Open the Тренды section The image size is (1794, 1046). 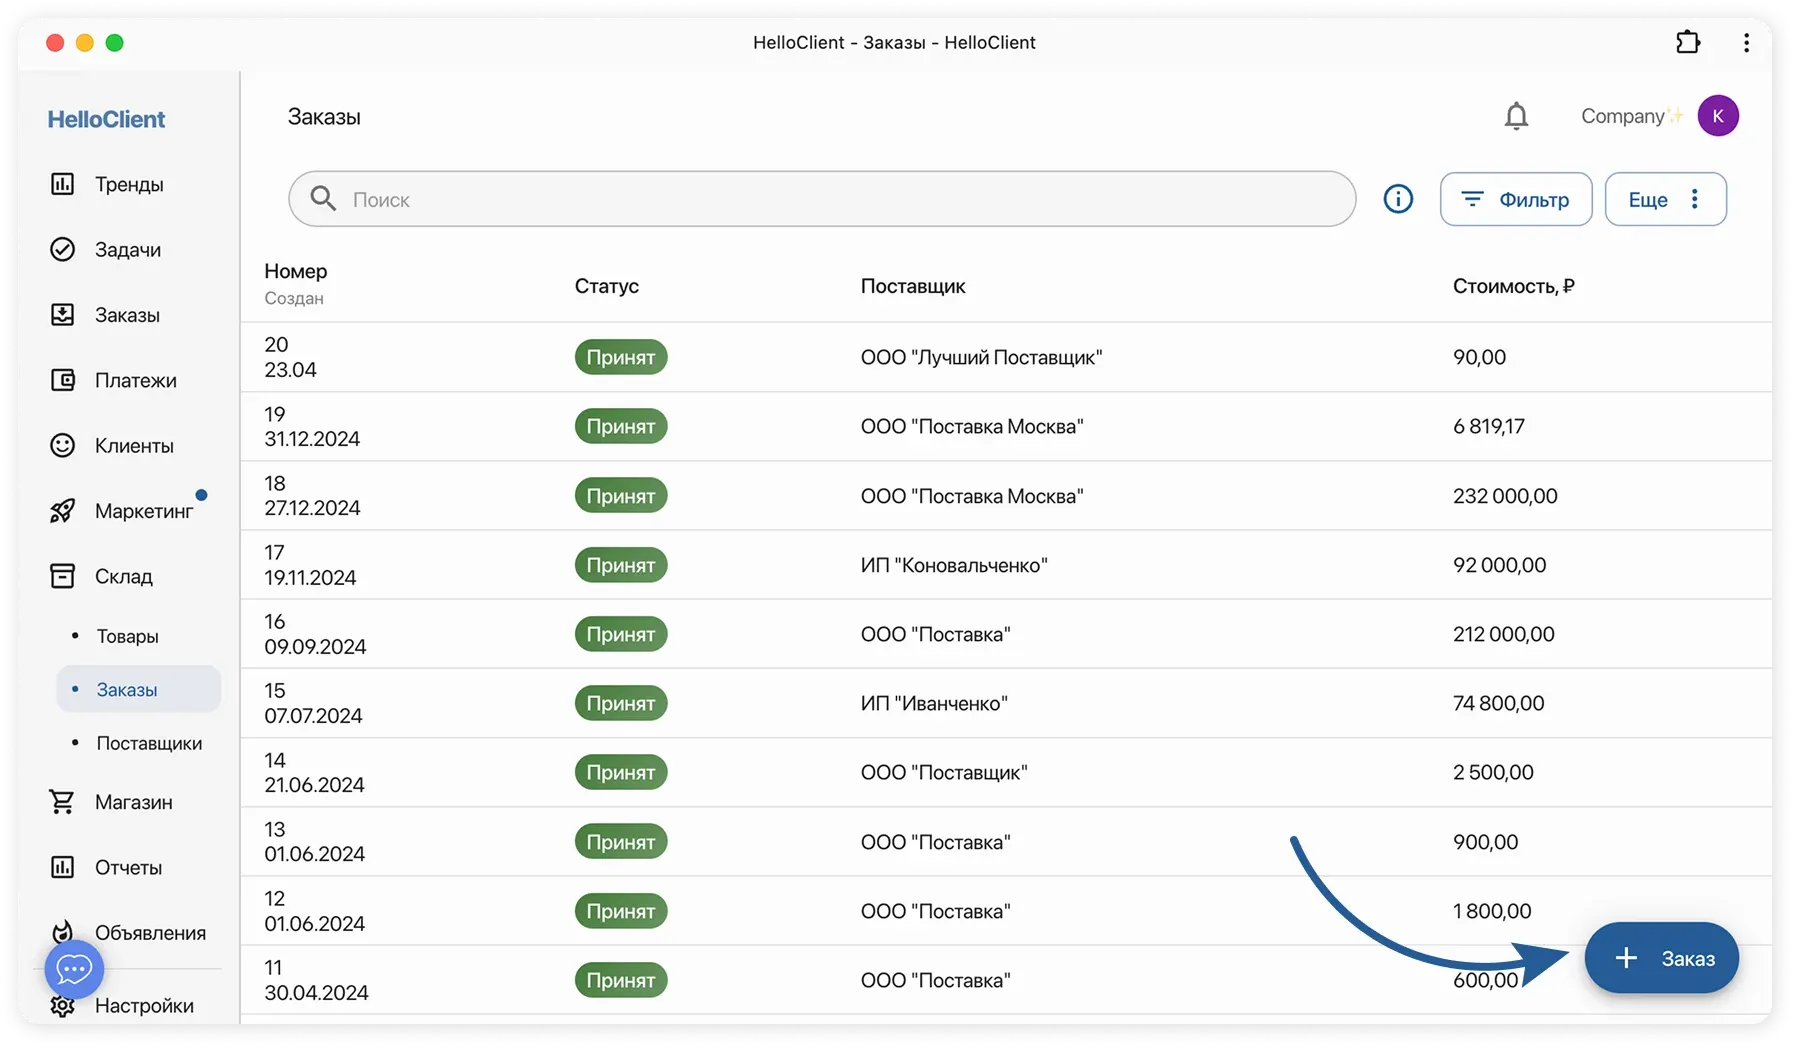click(x=128, y=184)
